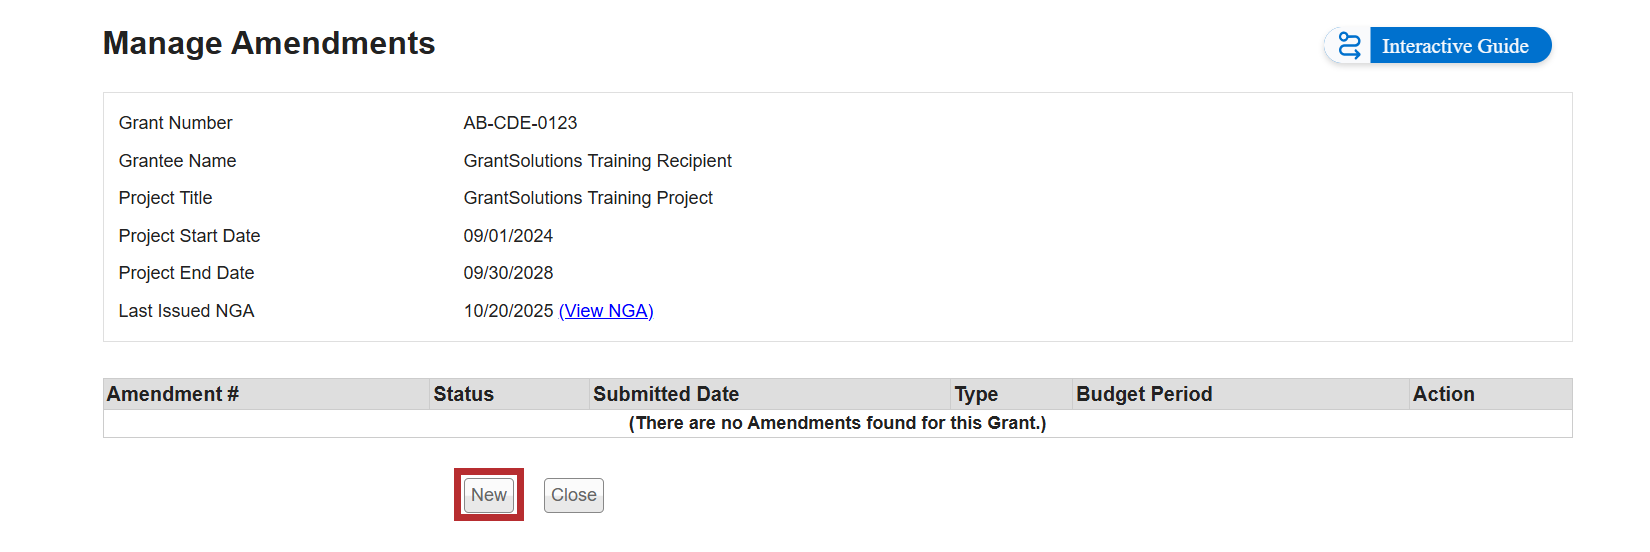Open the View NGA link
The width and height of the screenshot is (1650, 552).
pyautogui.click(x=606, y=311)
